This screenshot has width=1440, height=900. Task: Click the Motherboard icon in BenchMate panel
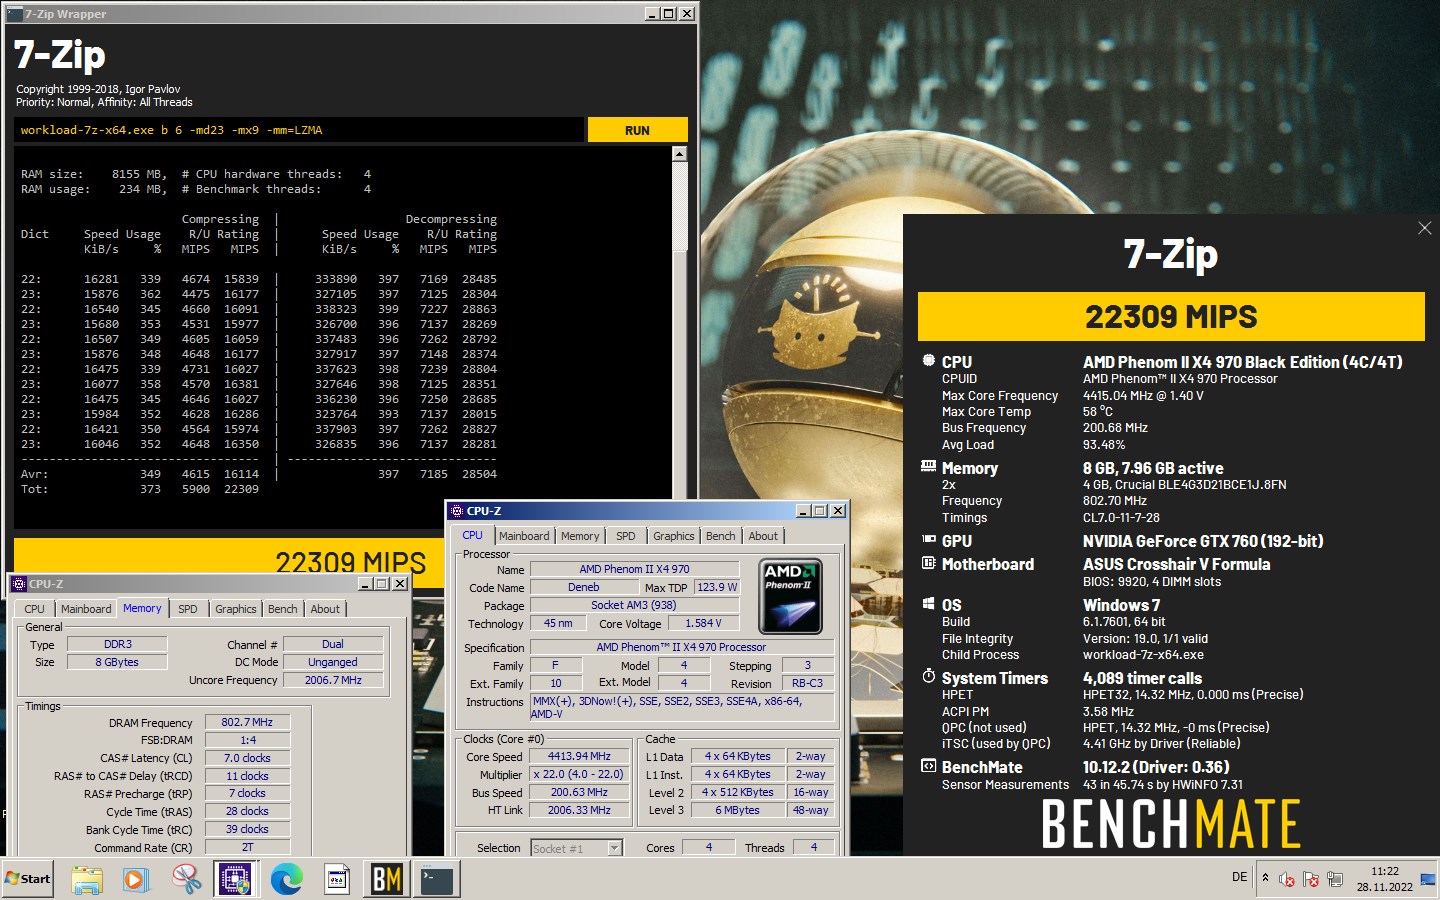coord(928,563)
